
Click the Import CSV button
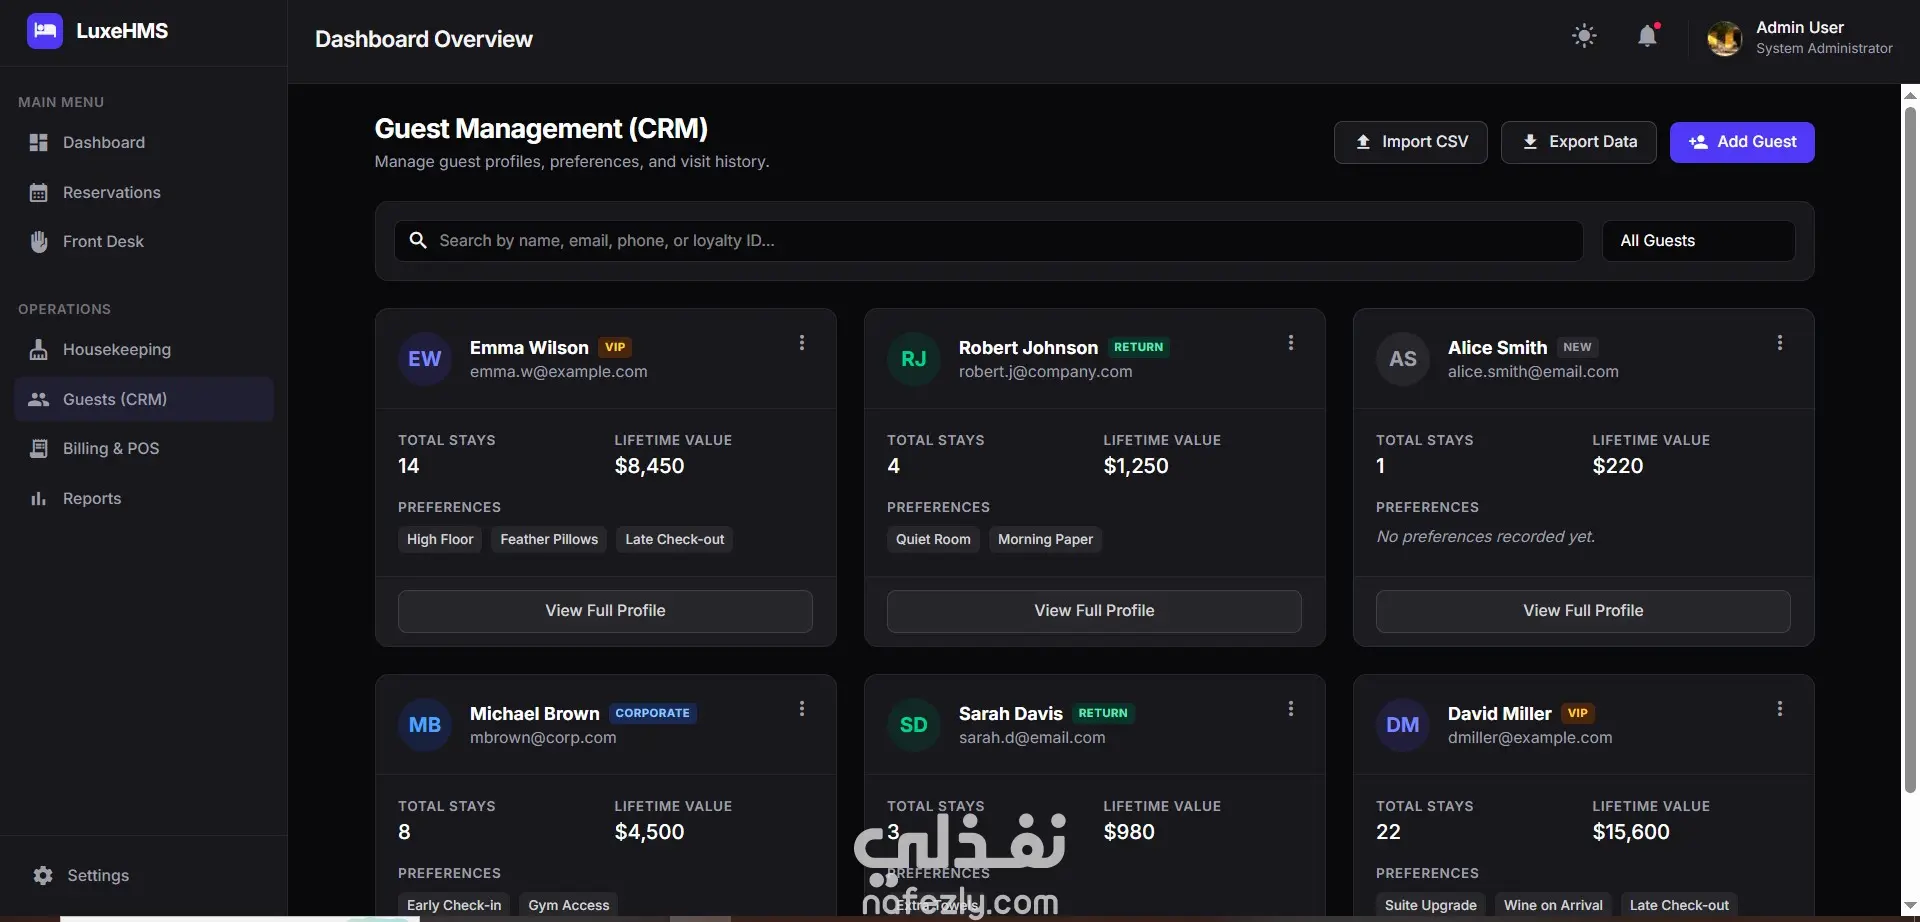[1410, 142]
